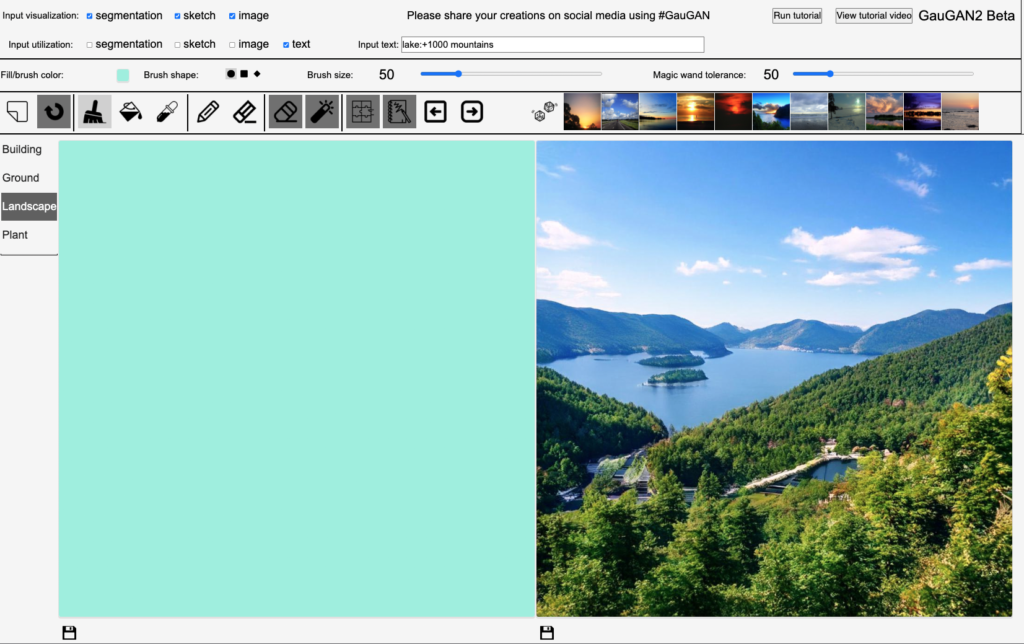Open the Plant category tab
The image size is (1024, 644).
click(29, 234)
